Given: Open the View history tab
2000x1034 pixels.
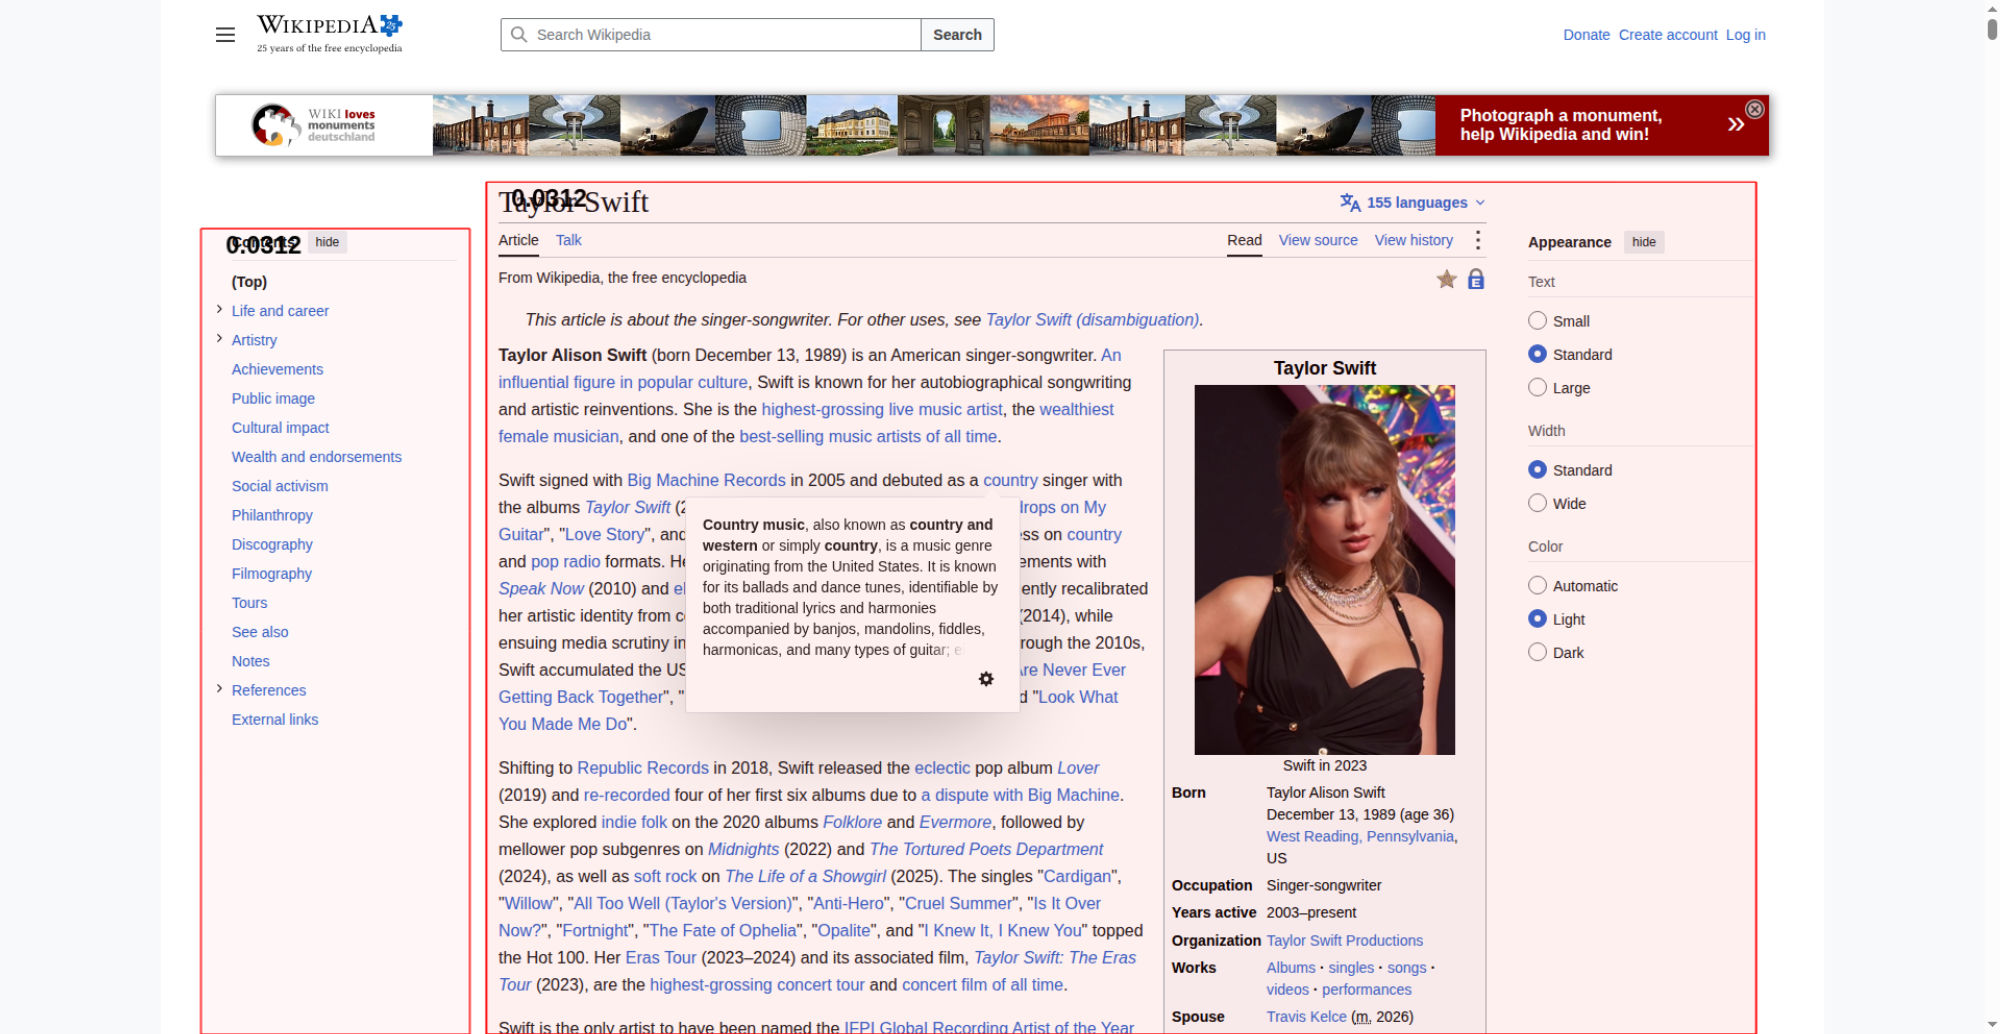Looking at the screenshot, I should pyautogui.click(x=1413, y=240).
